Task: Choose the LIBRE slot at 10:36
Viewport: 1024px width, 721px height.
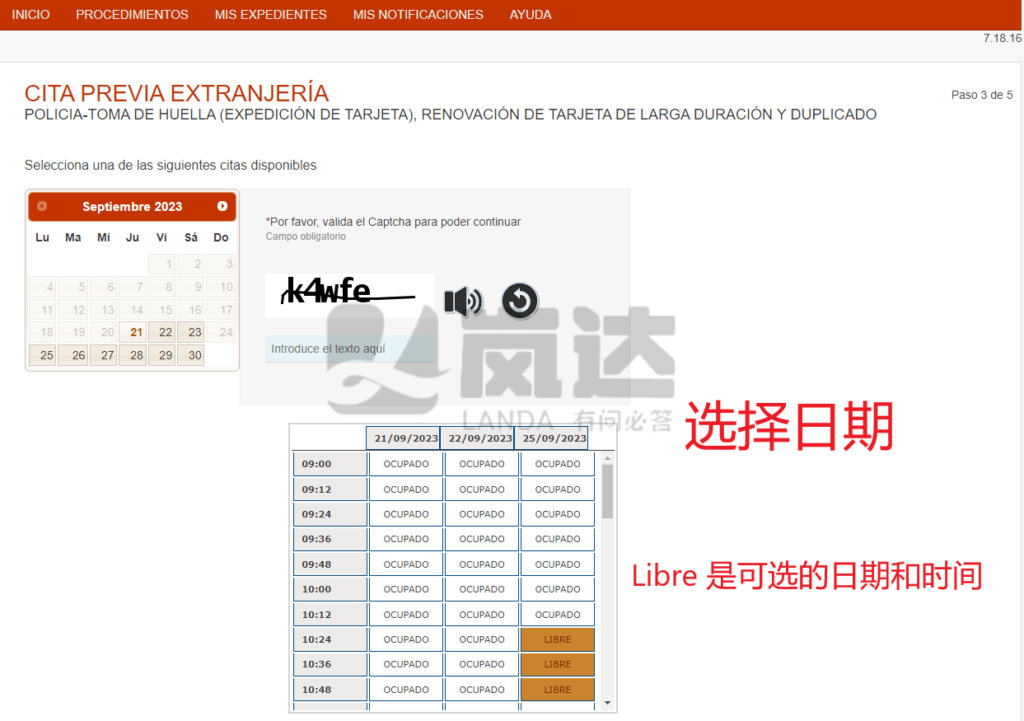Action: 557,664
